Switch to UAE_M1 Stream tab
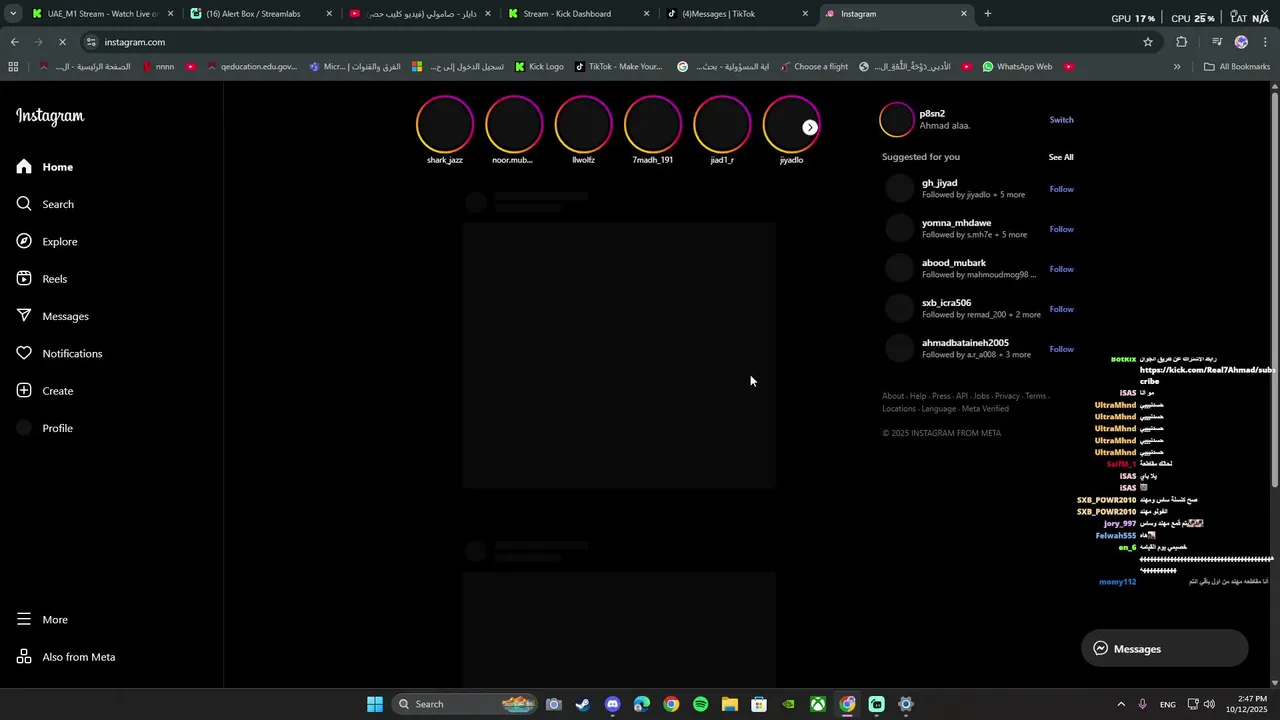 [x=100, y=14]
